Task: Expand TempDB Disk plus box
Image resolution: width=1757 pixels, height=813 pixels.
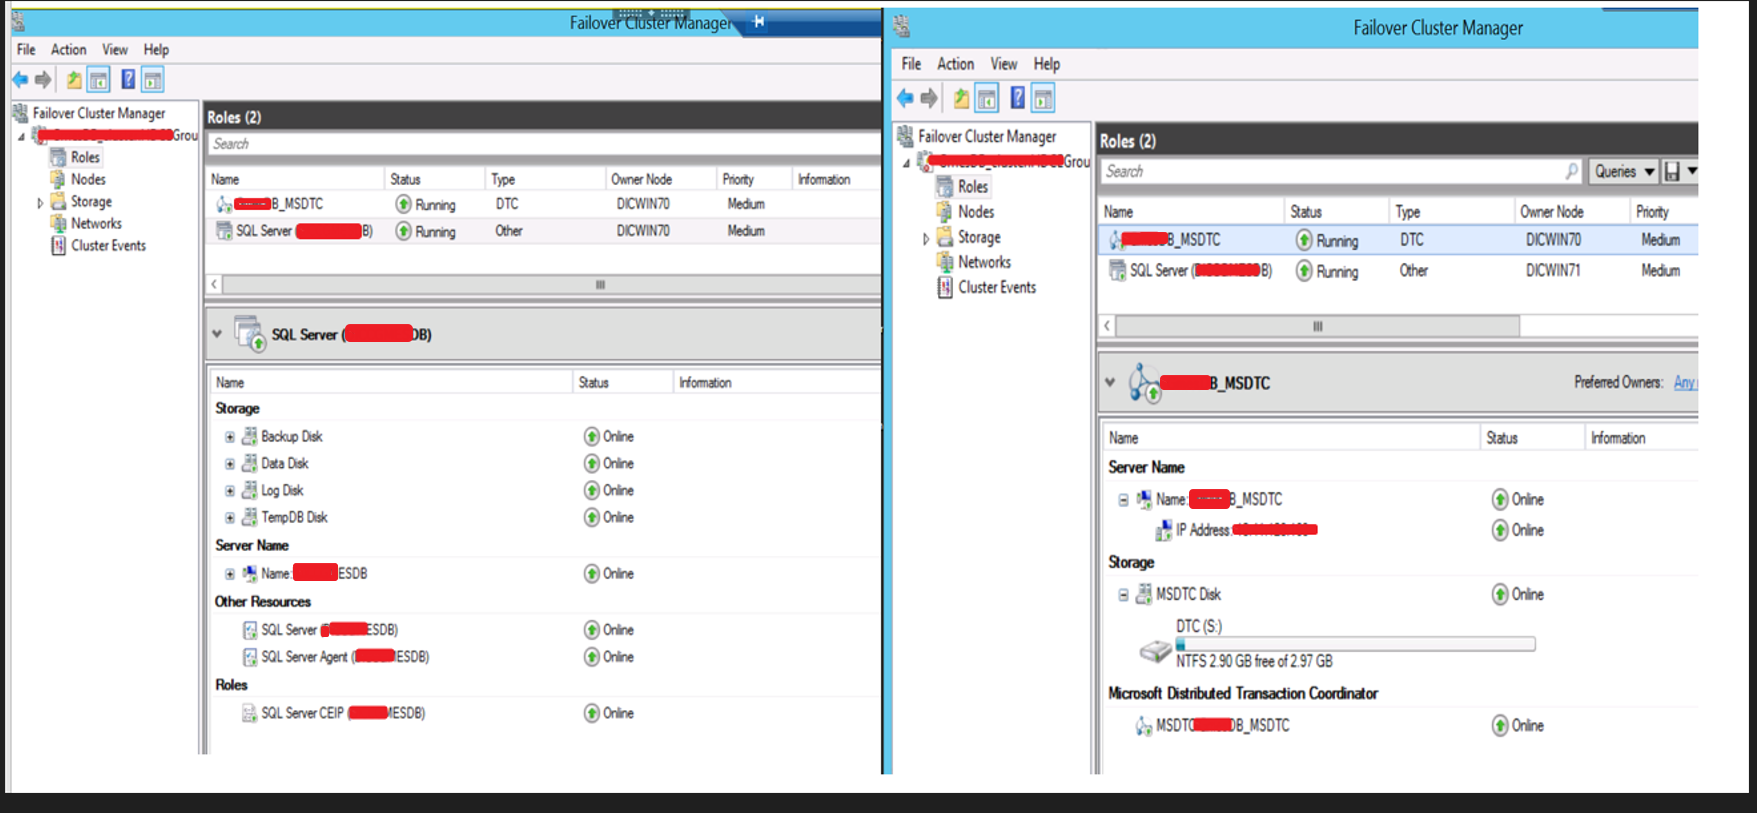Action: click(x=230, y=518)
